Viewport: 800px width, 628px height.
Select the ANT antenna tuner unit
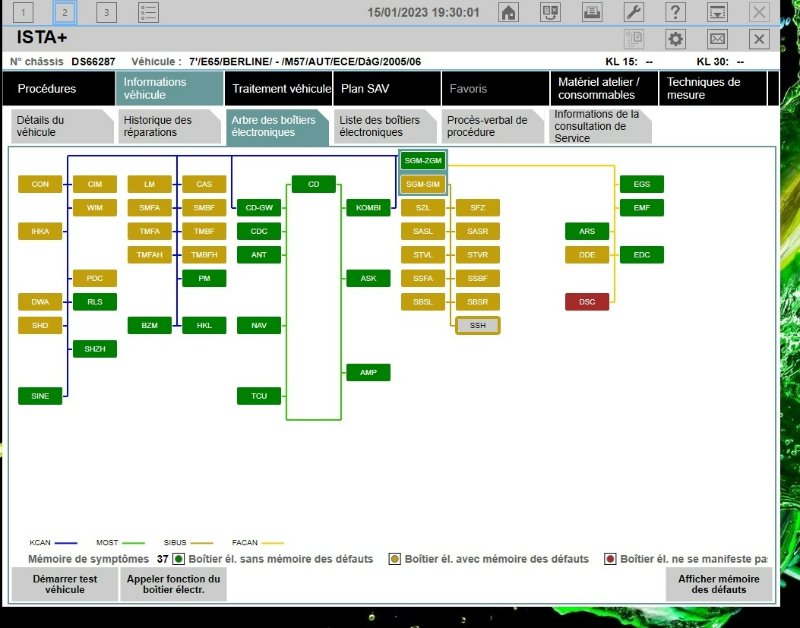pos(259,255)
